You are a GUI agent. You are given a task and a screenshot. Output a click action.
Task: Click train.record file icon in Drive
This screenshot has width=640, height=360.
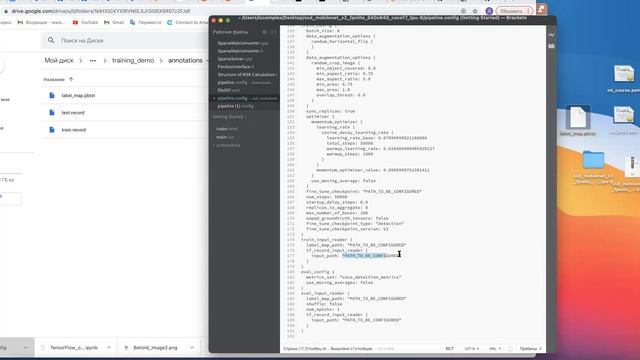coord(52,130)
